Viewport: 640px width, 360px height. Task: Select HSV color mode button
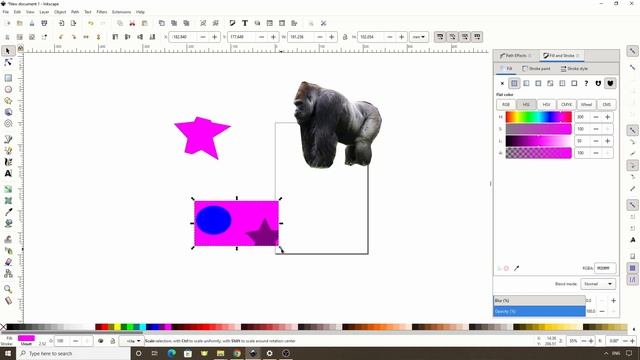pyautogui.click(x=546, y=104)
